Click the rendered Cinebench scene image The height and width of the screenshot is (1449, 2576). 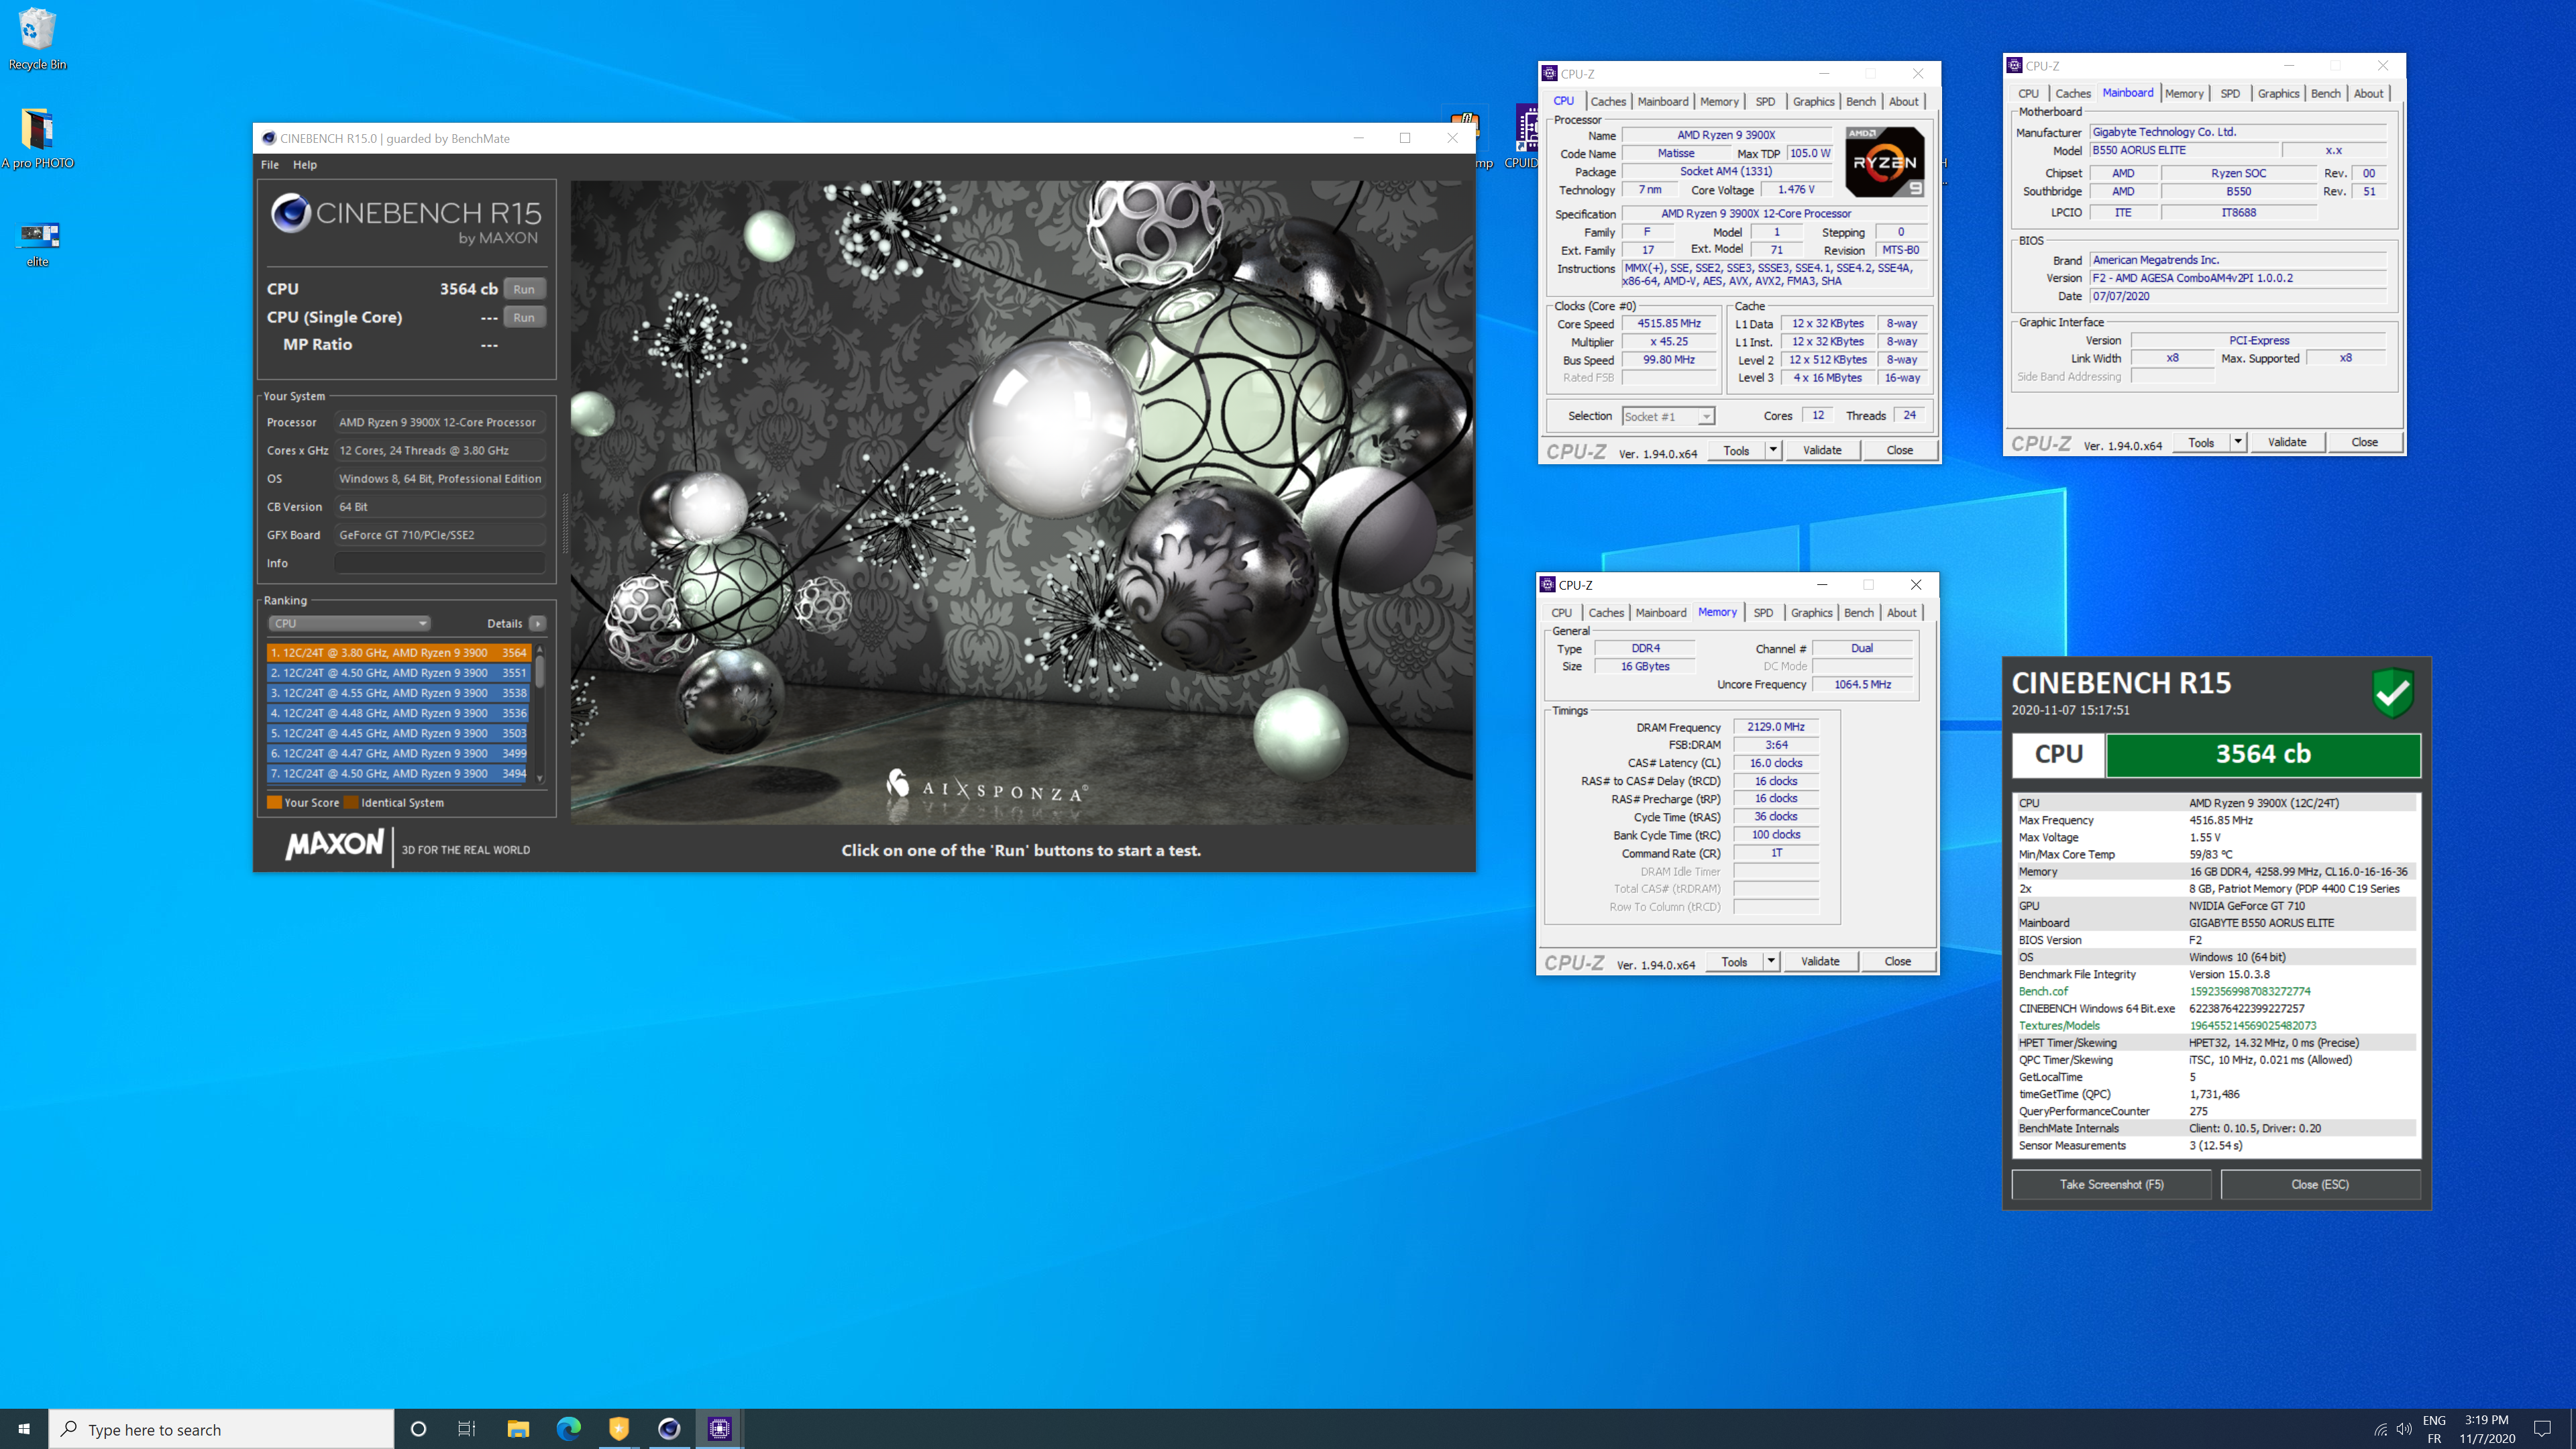point(1022,502)
